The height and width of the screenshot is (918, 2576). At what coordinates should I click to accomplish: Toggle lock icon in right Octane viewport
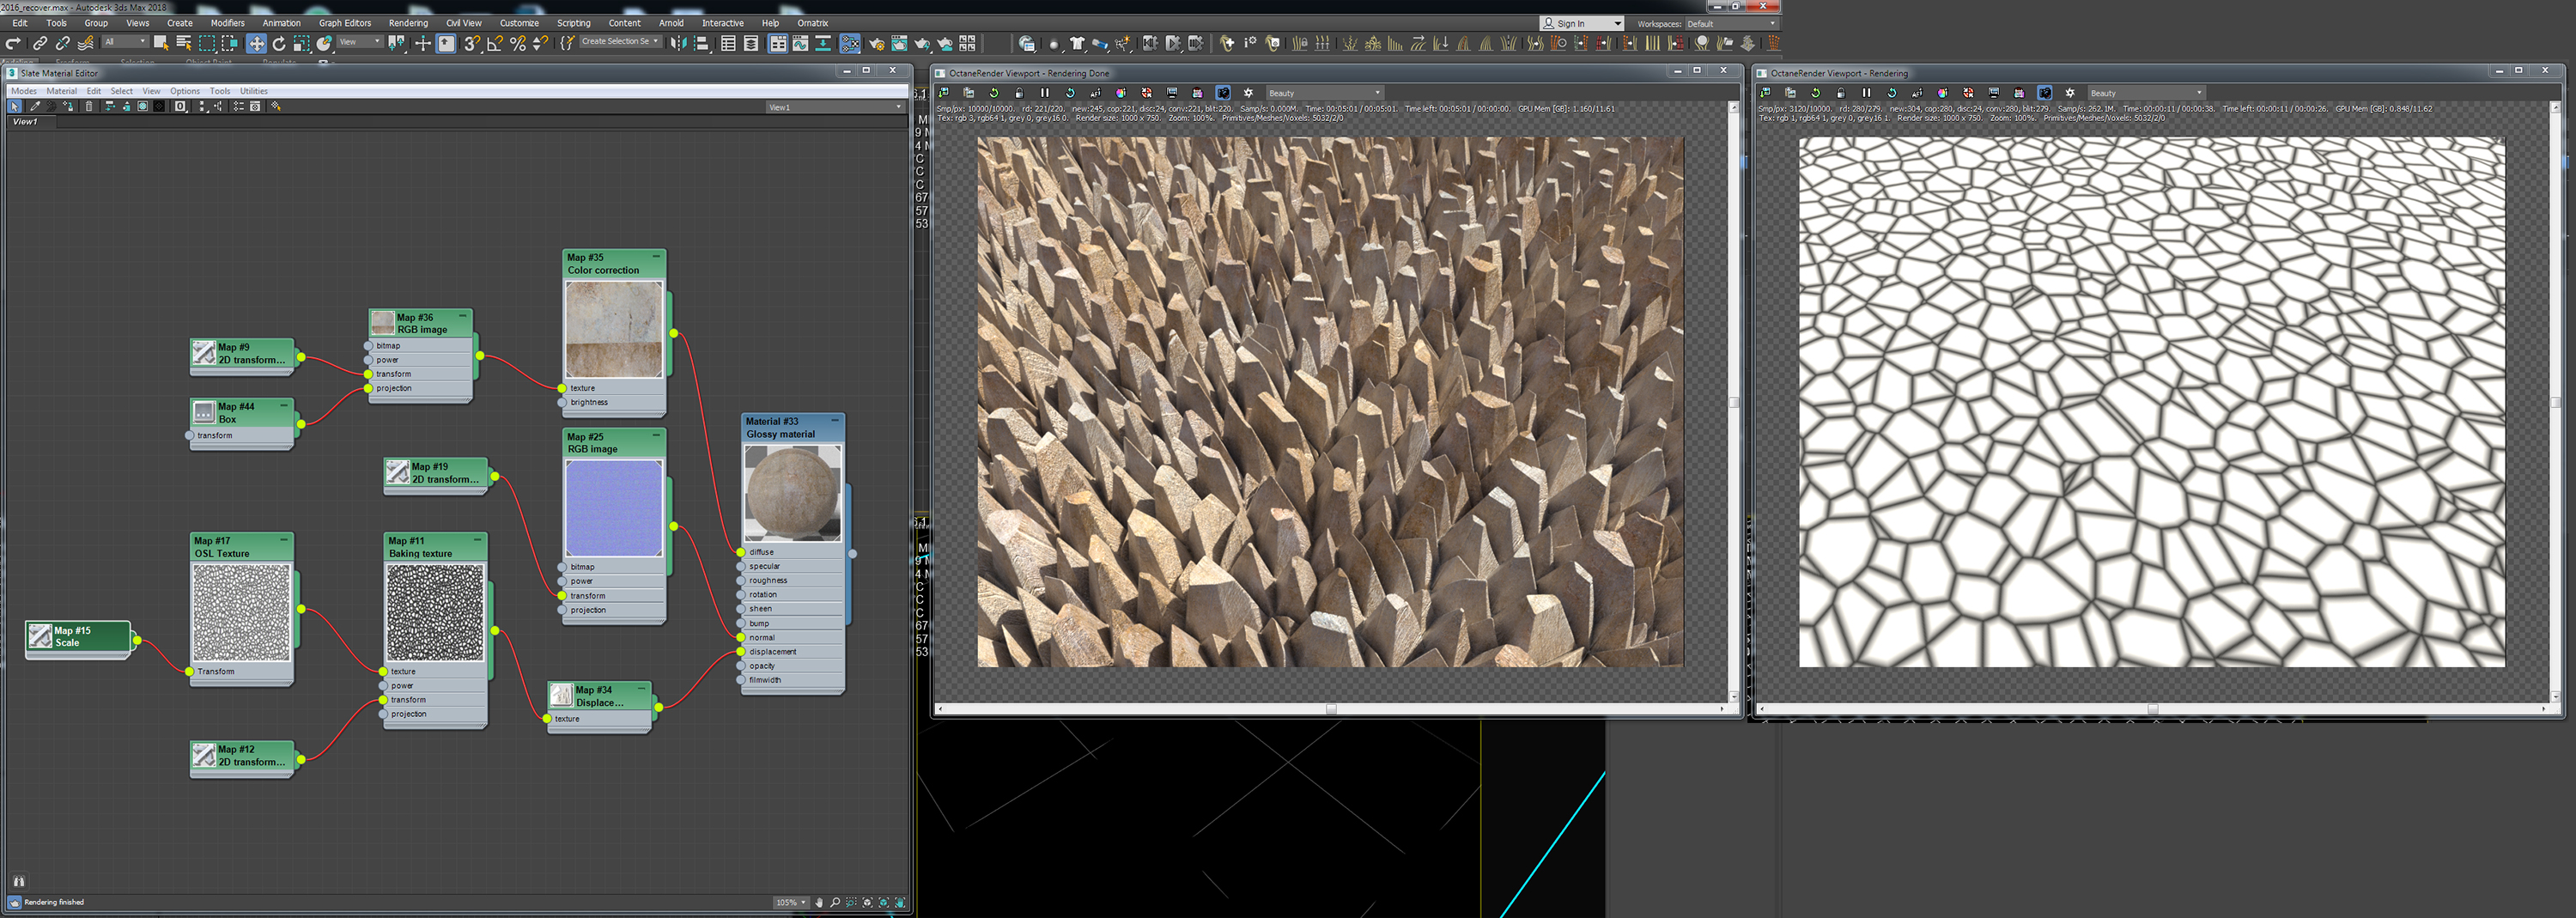1841,93
